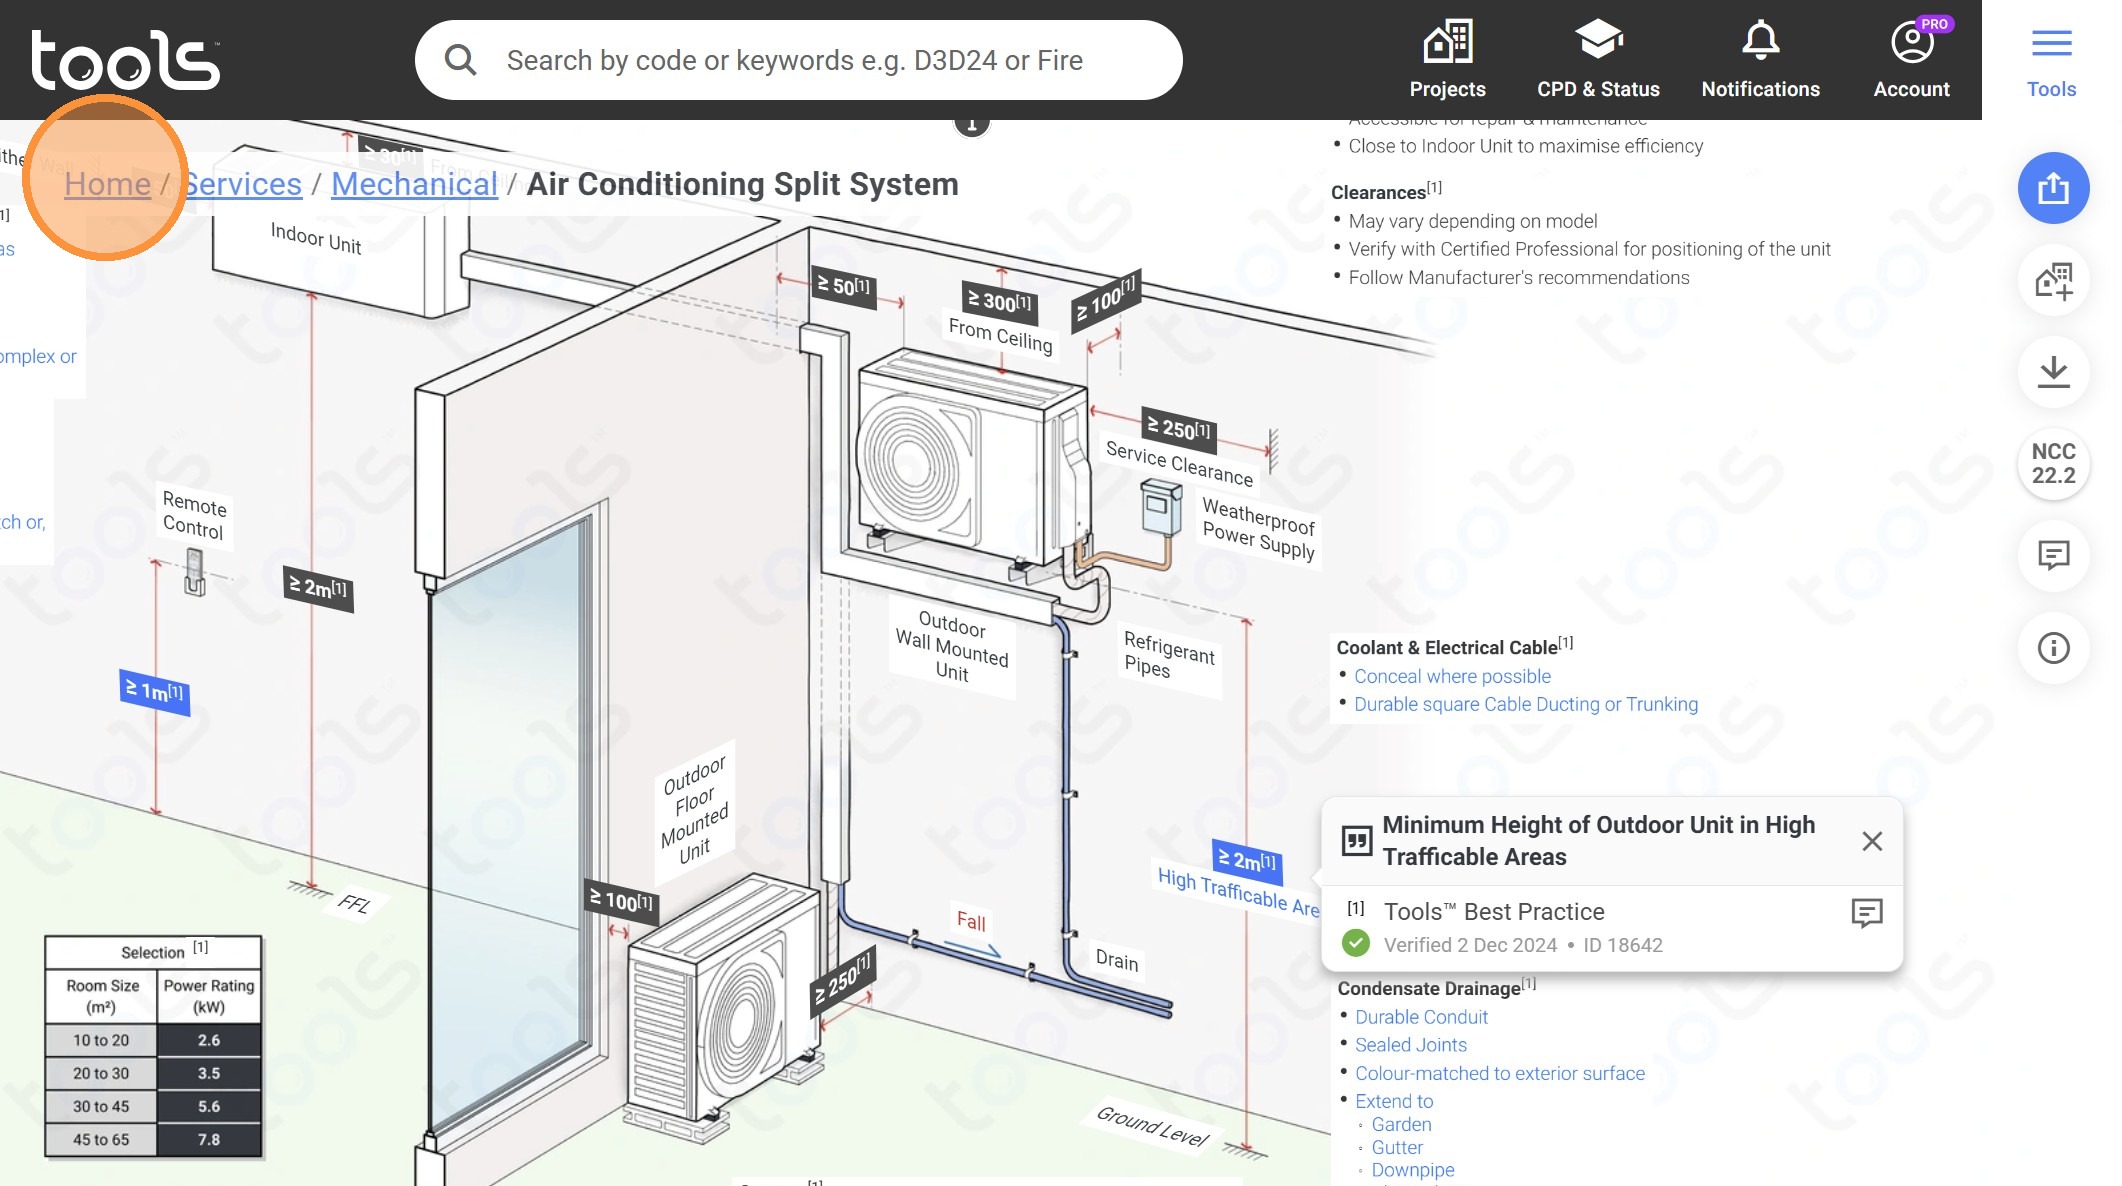Open CPD & Status page

coord(1598,60)
